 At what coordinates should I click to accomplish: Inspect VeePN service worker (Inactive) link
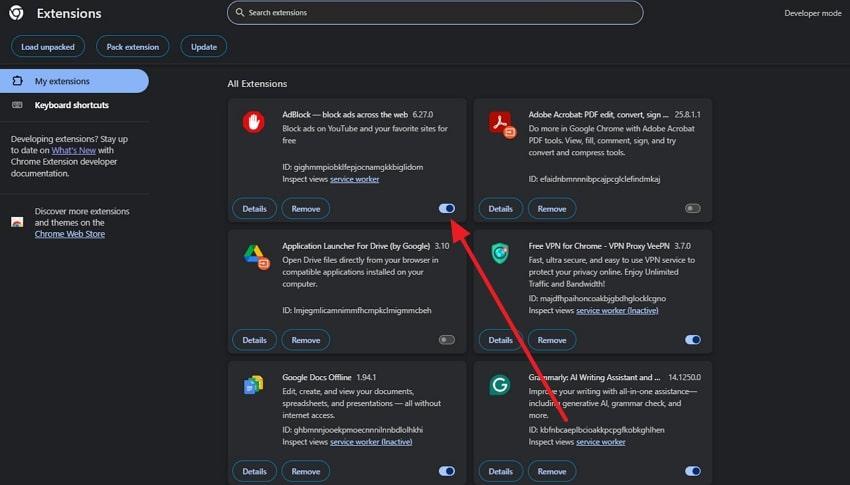coord(617,311)
